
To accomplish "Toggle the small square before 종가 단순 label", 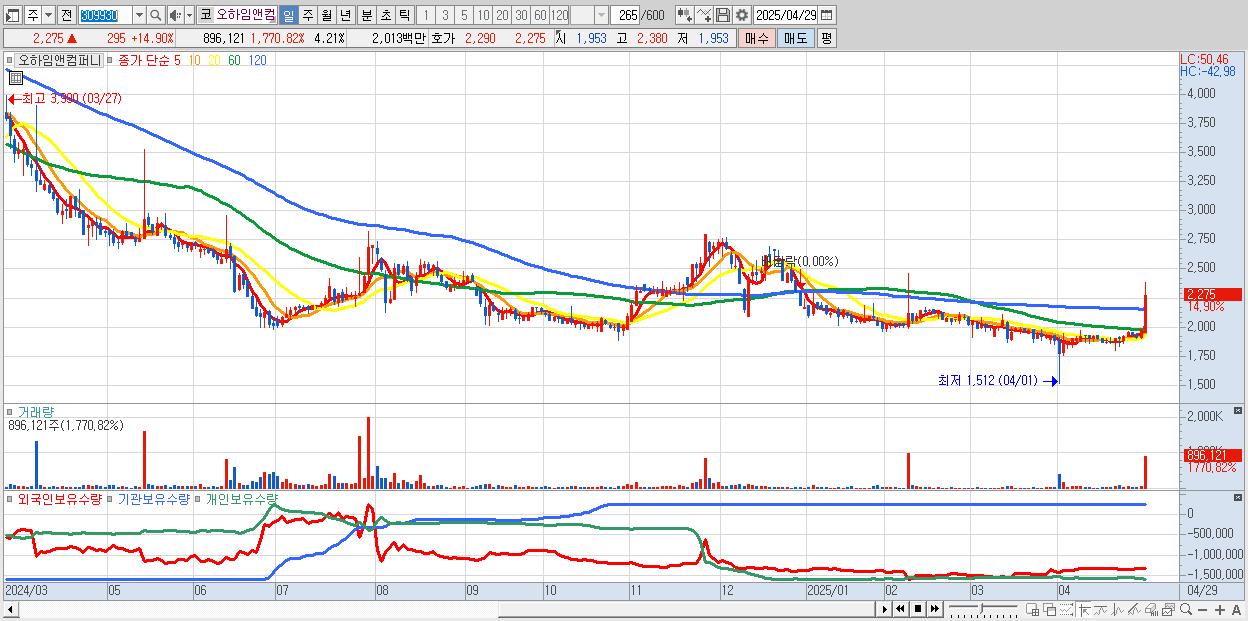I will click(x=112, y=60).
